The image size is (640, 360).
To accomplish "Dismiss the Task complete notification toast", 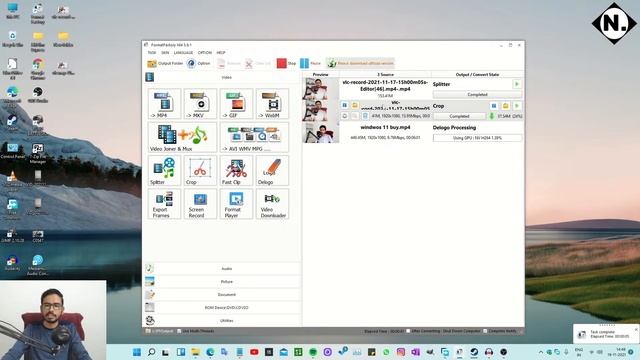I will [x=636, y=329].
